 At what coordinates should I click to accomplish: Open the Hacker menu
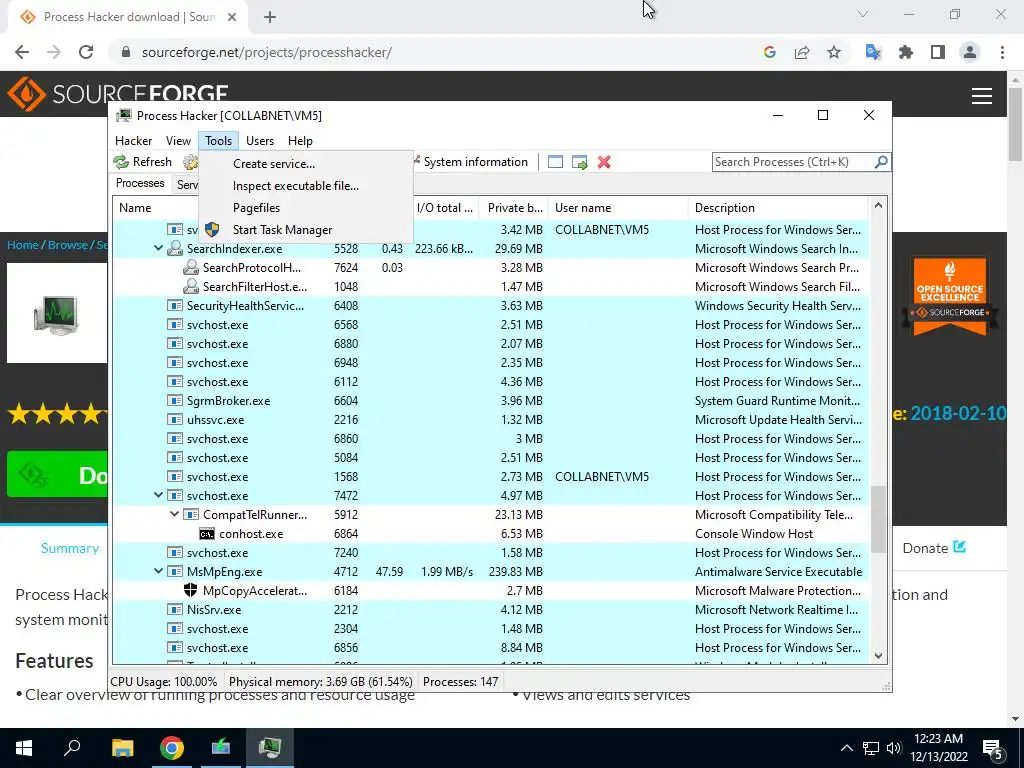pos(133,140)
